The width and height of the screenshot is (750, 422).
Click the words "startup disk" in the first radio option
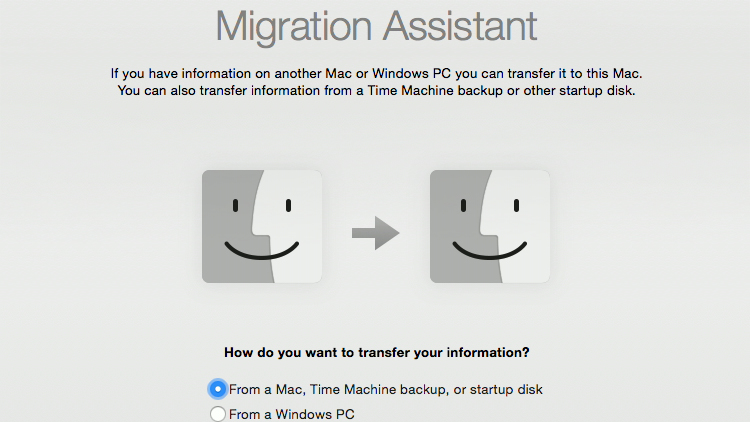coord(506,390)
